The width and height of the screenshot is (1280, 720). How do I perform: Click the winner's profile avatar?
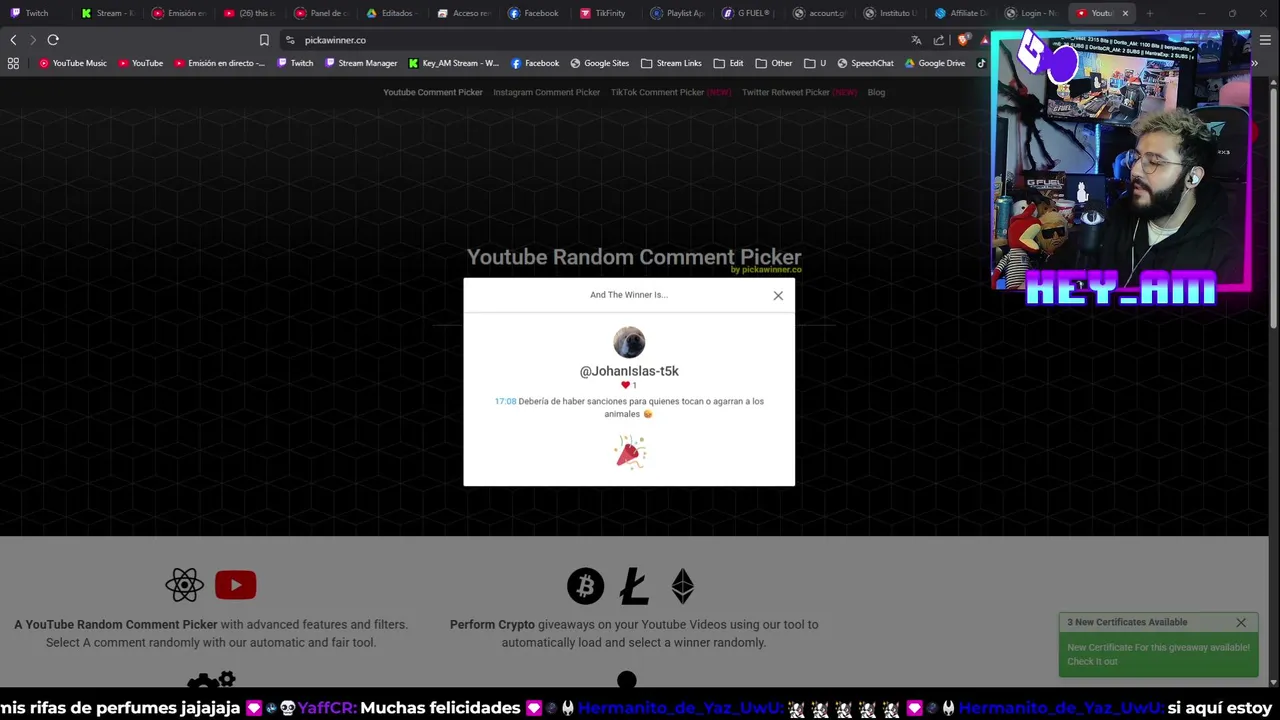[629, 342]
